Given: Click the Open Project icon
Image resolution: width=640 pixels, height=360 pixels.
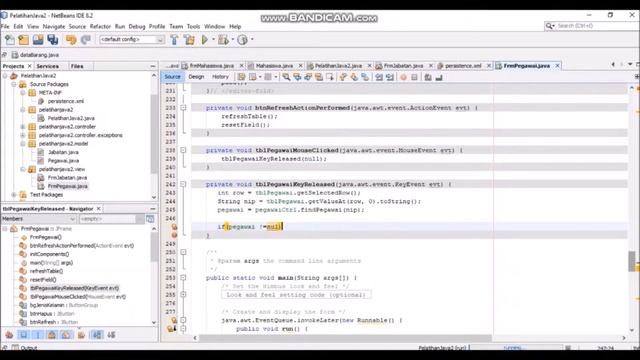Looking at the screenshot, I should 38,40.
